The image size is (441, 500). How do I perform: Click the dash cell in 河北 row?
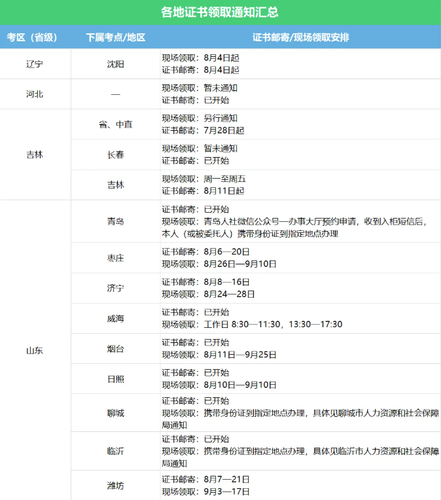pyautogui.click(x=115, y=94)
